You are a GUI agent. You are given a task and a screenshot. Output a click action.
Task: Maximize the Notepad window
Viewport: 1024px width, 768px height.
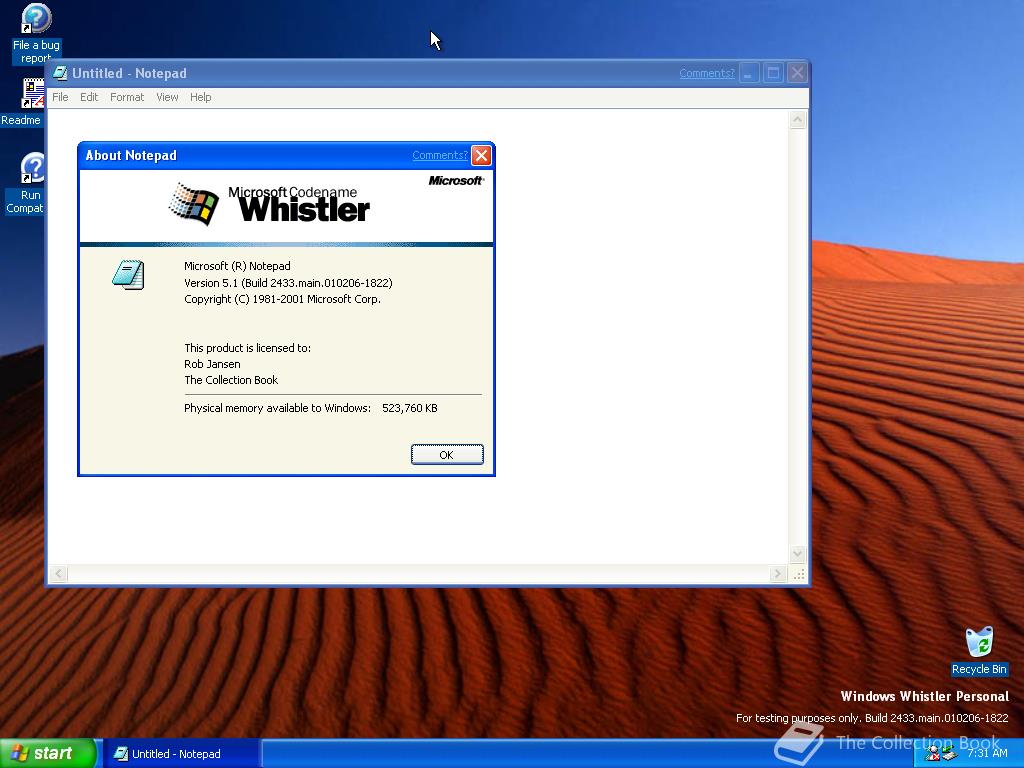[x=773, y=73]
